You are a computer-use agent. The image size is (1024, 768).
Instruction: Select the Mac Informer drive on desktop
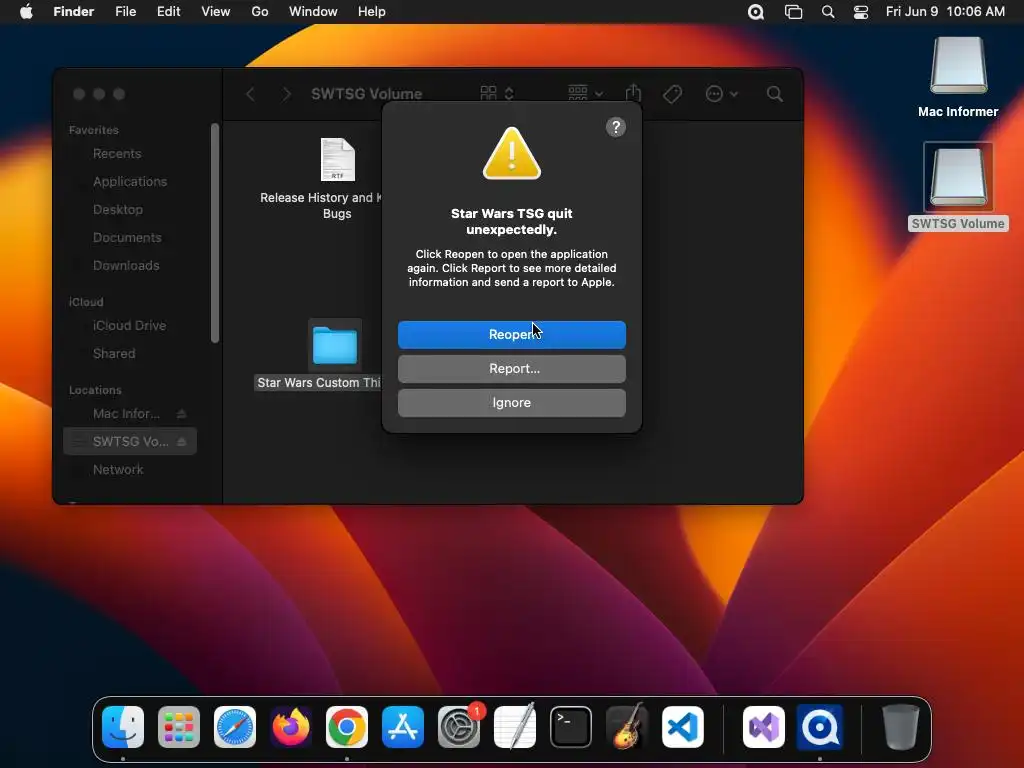(x=958, y=77)
